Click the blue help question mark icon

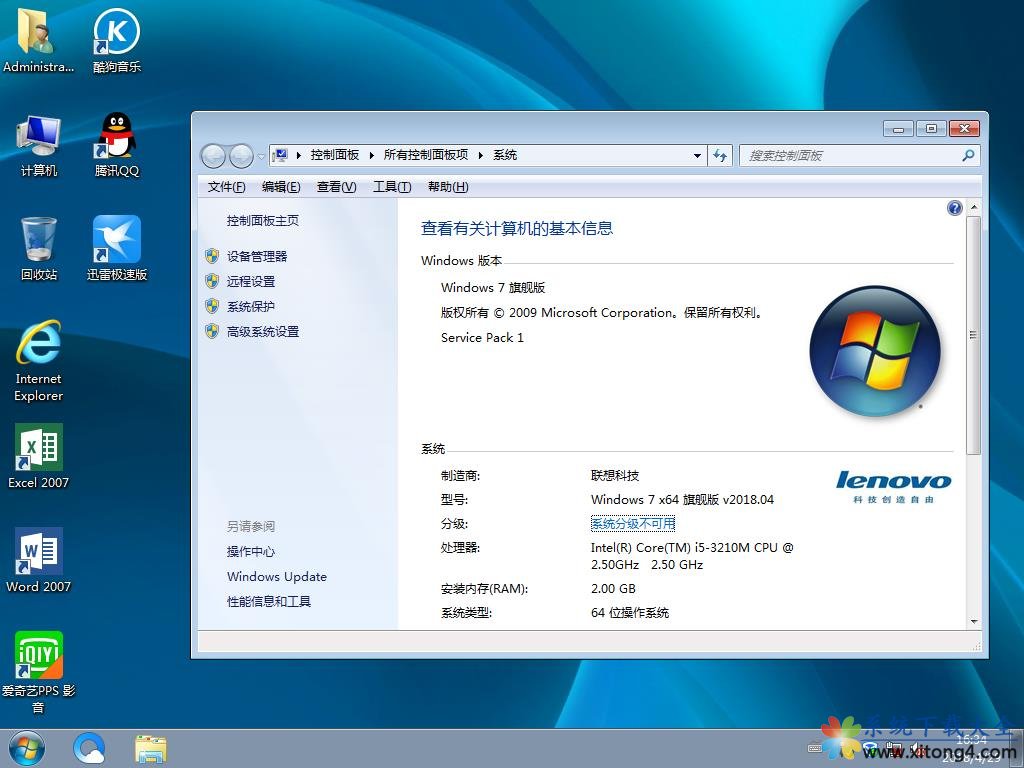tap(954, 208)
